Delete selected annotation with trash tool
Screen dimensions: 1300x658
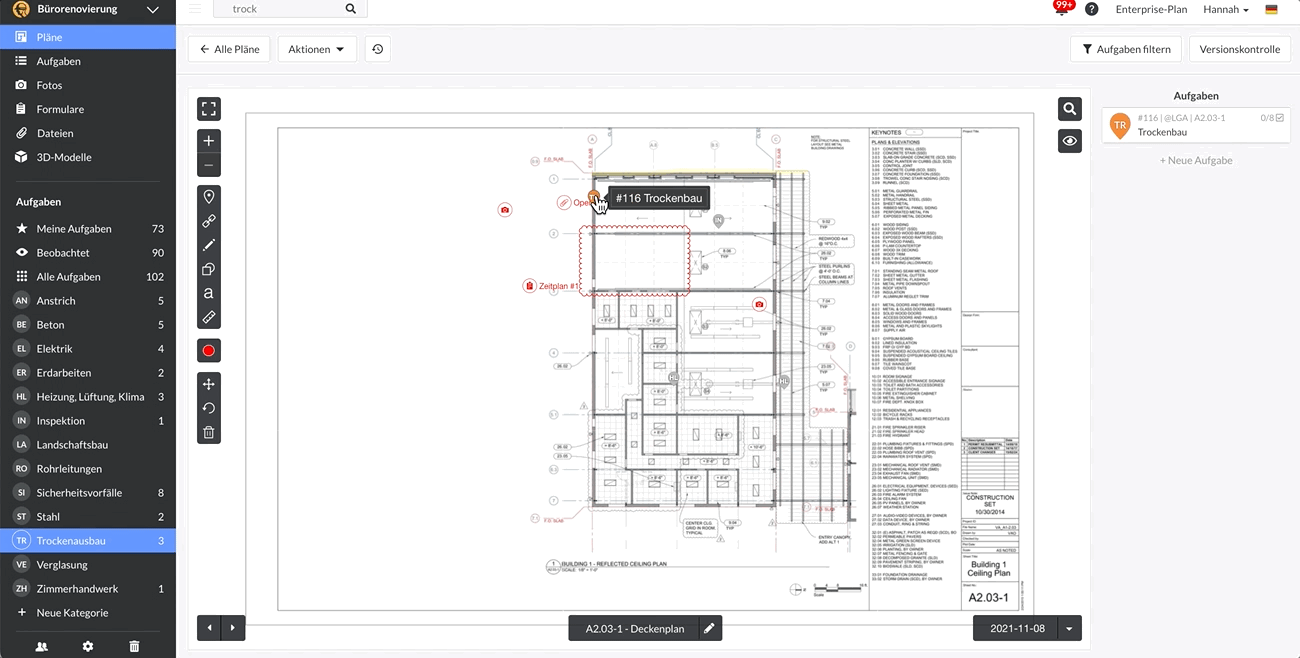(208, 432)
